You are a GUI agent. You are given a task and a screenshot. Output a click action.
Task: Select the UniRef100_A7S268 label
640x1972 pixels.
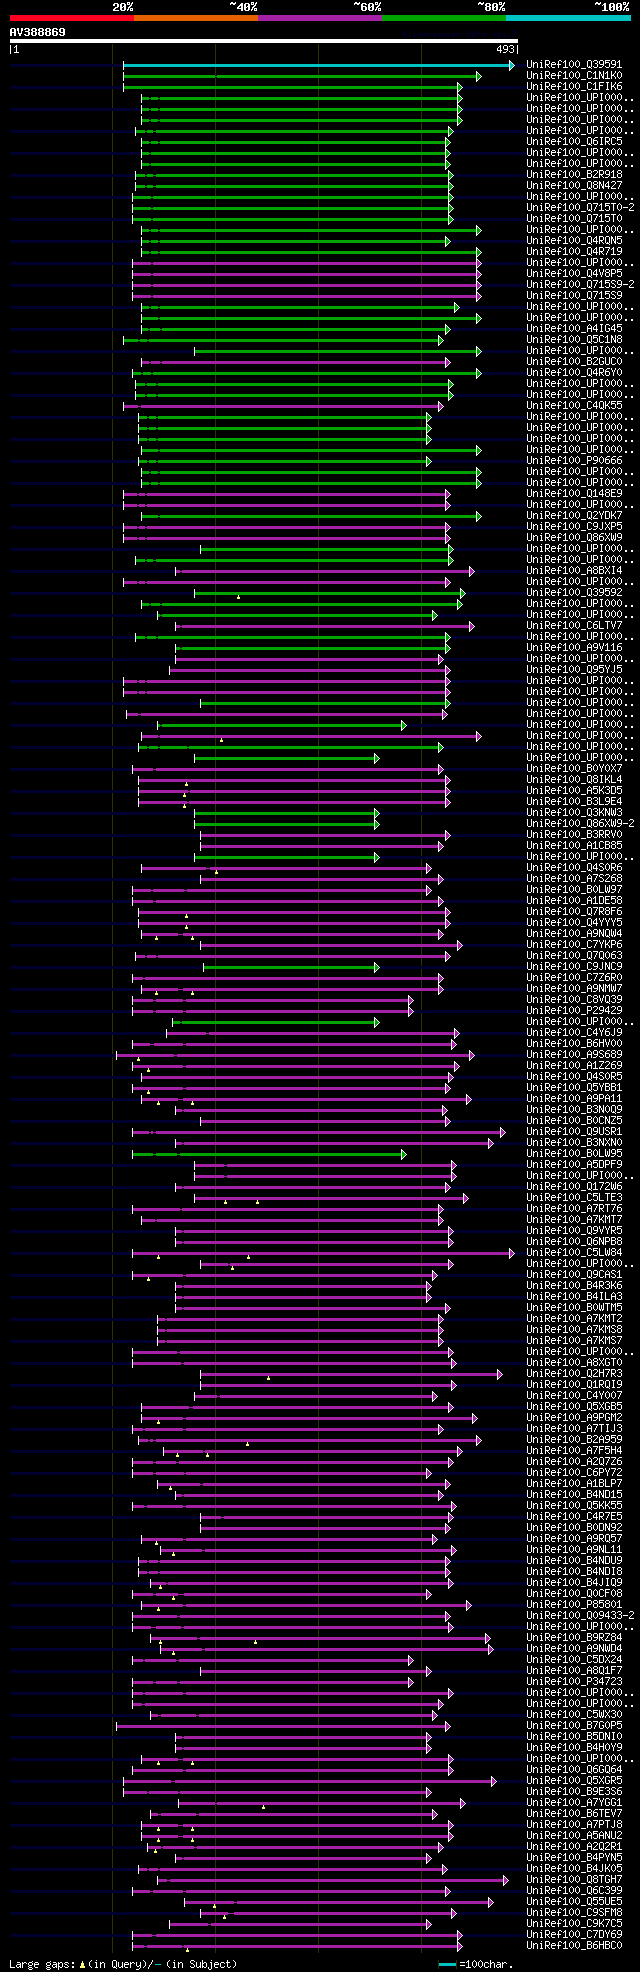pos(574,879)
